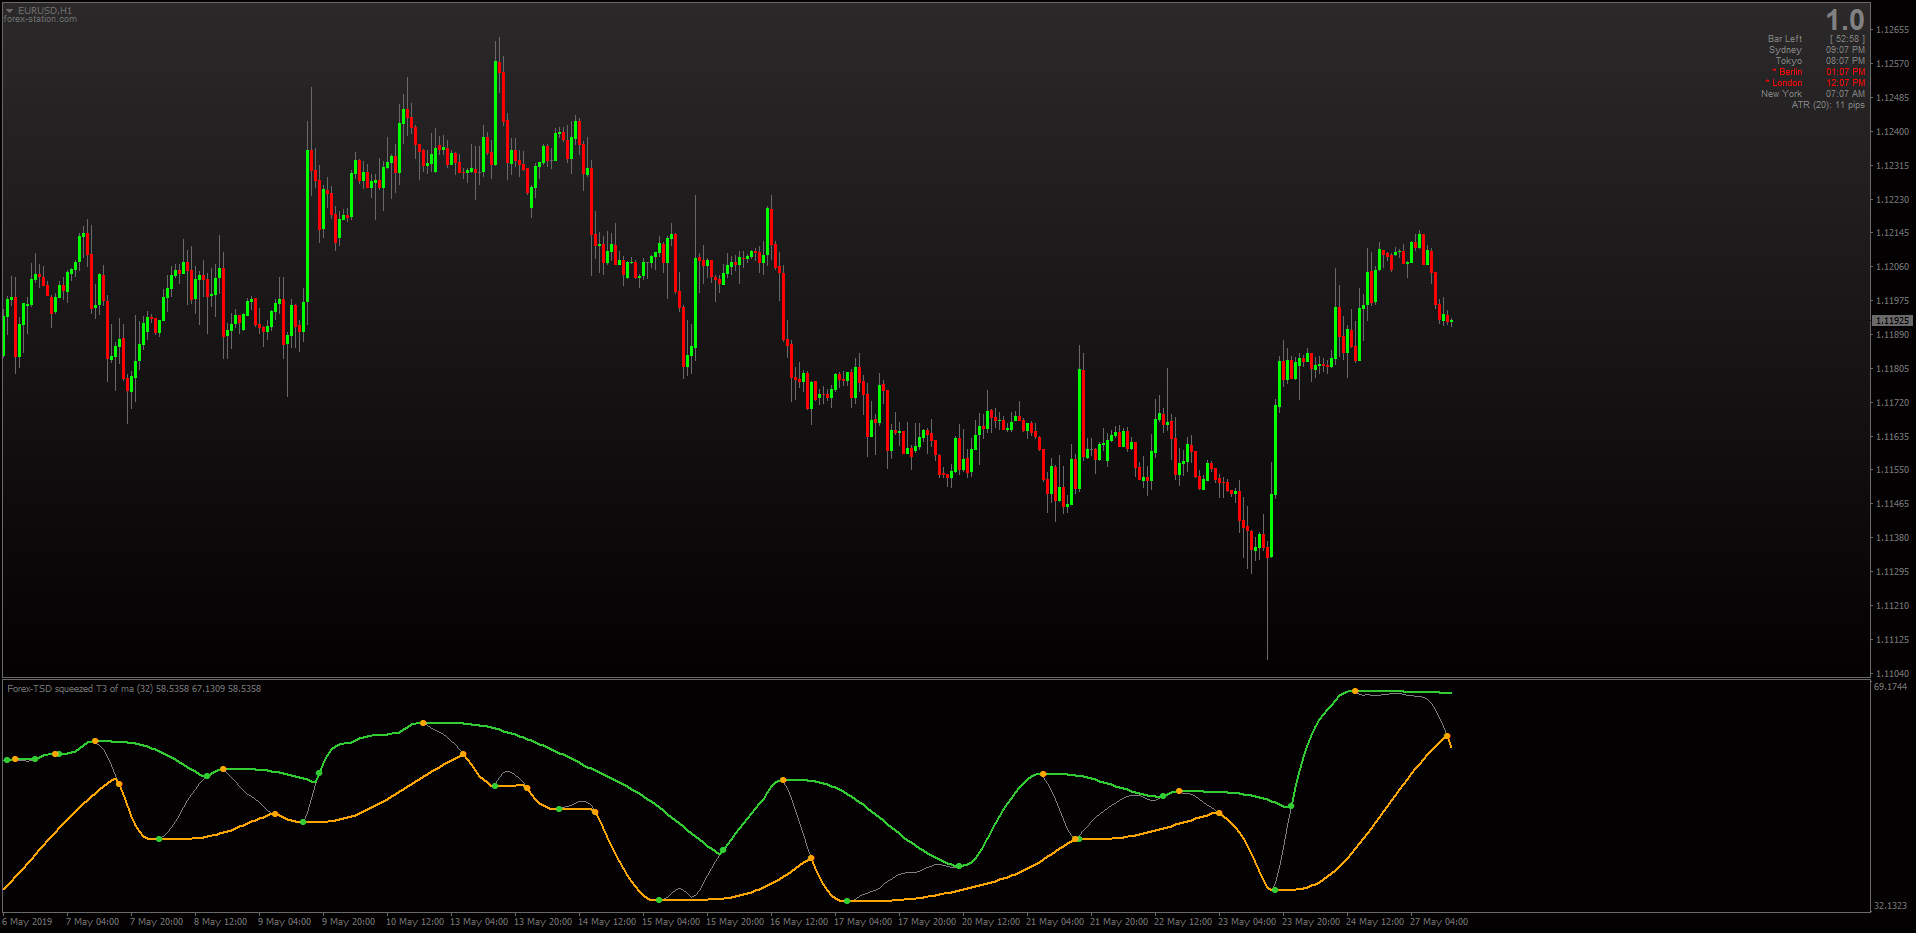Click the 6 May 2019 date label
This screenshot has height=933, width=1916.
[x=27, y=922]
